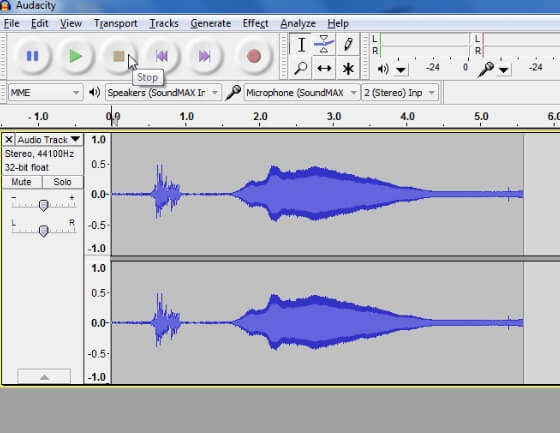560x433 pixels.
Task: Click the transport toolbar drag grip
Action: point(3,56)
